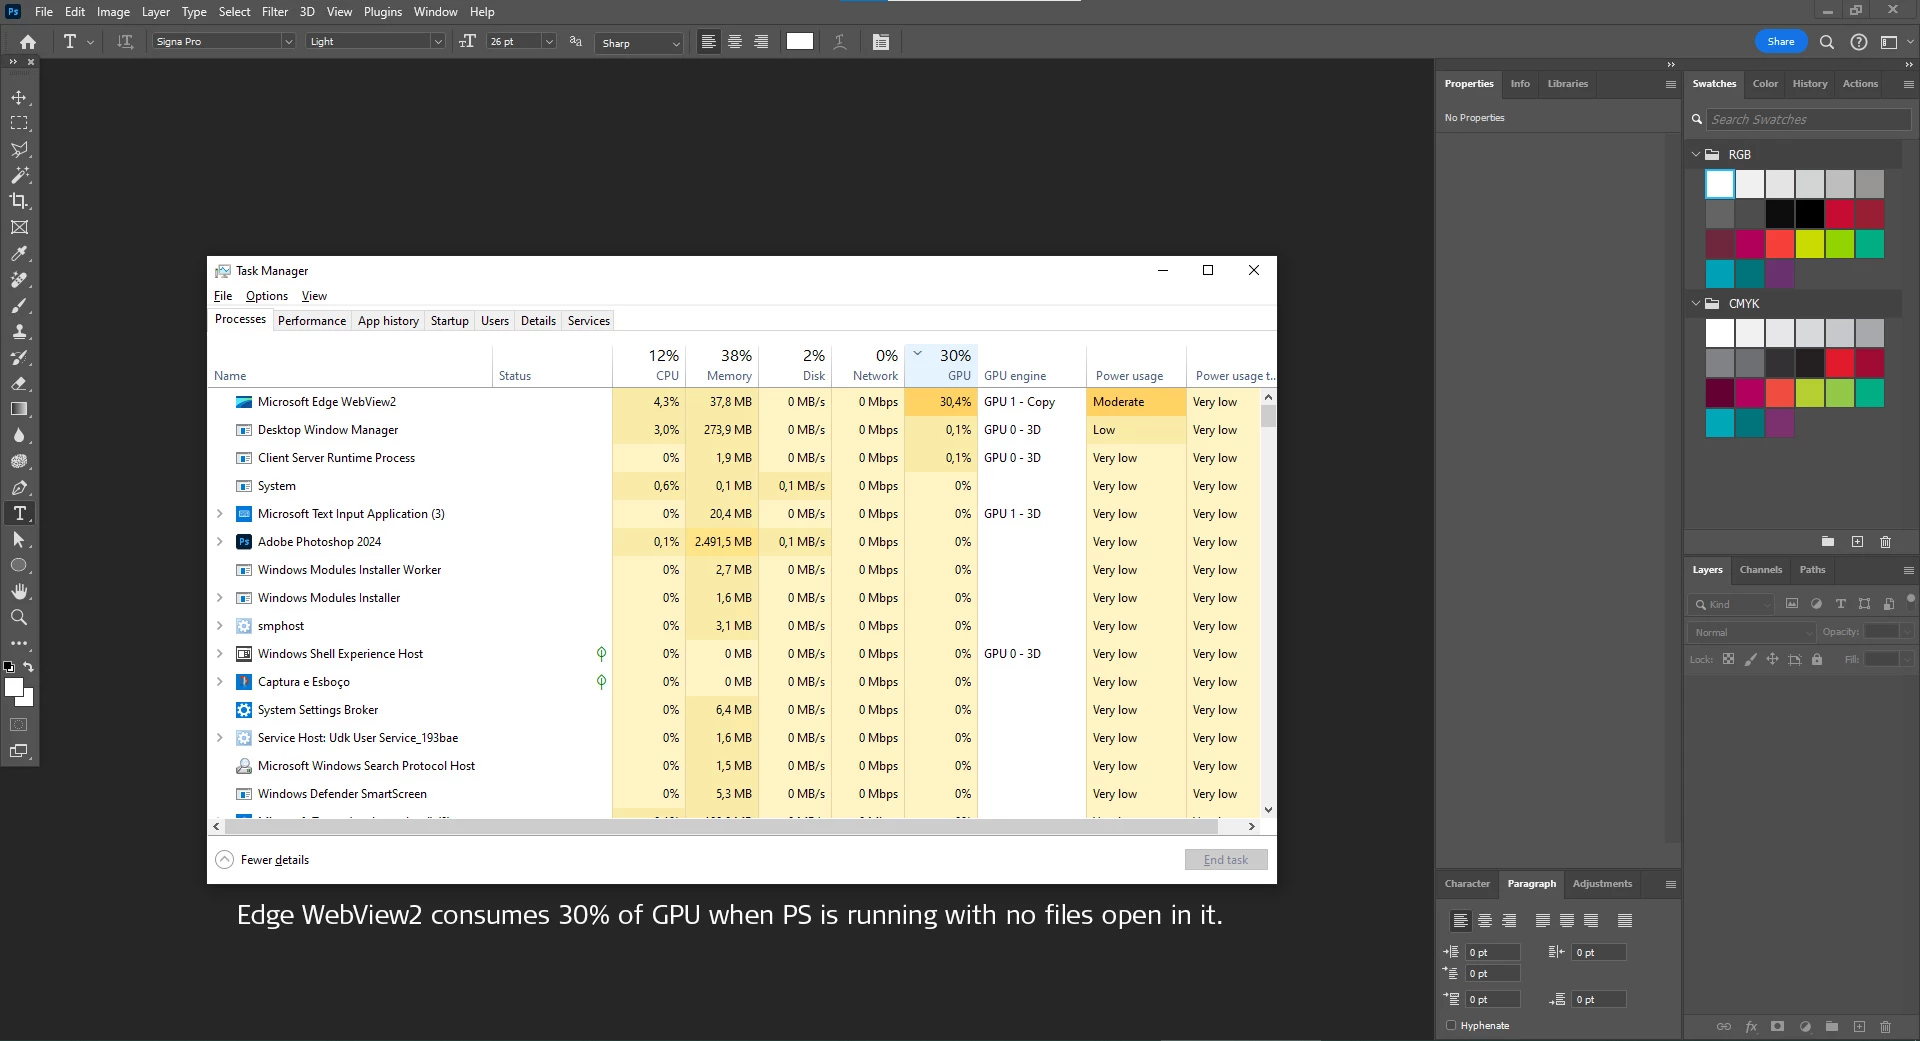Click the foreground color box
The width and height of the screenshot is (1920, 1041).
(x=14, y=687)
